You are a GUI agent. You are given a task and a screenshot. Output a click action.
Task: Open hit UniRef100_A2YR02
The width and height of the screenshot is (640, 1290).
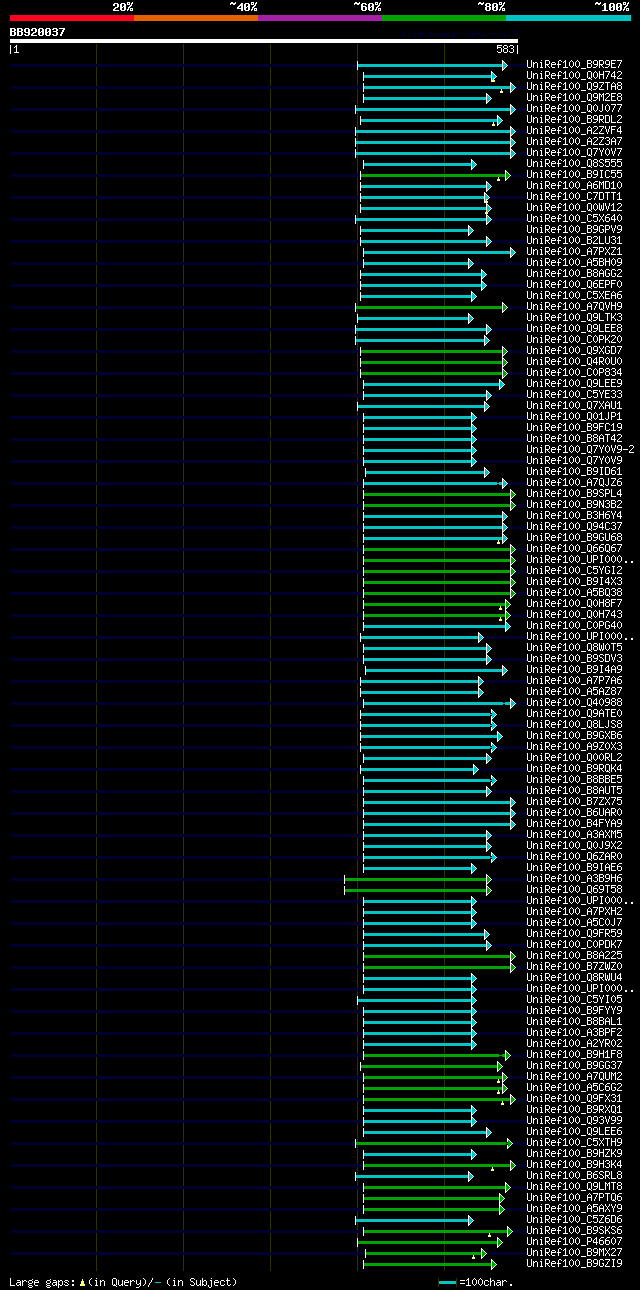[574, 1043]
